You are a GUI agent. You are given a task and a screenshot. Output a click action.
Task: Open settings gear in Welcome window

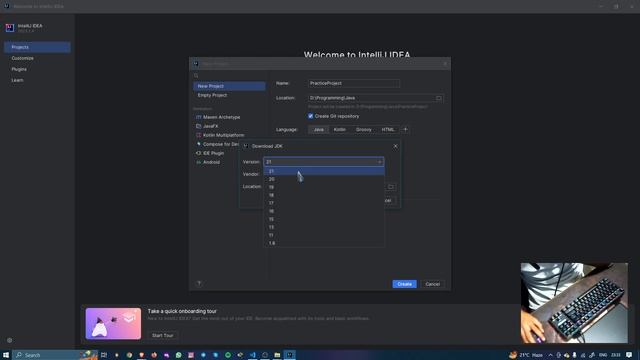9,340
